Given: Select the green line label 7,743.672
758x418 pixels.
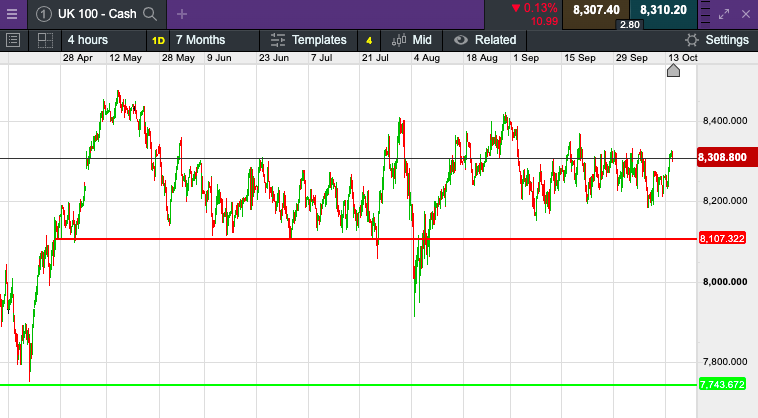Looking at the screenshot, I should point(722,385).
